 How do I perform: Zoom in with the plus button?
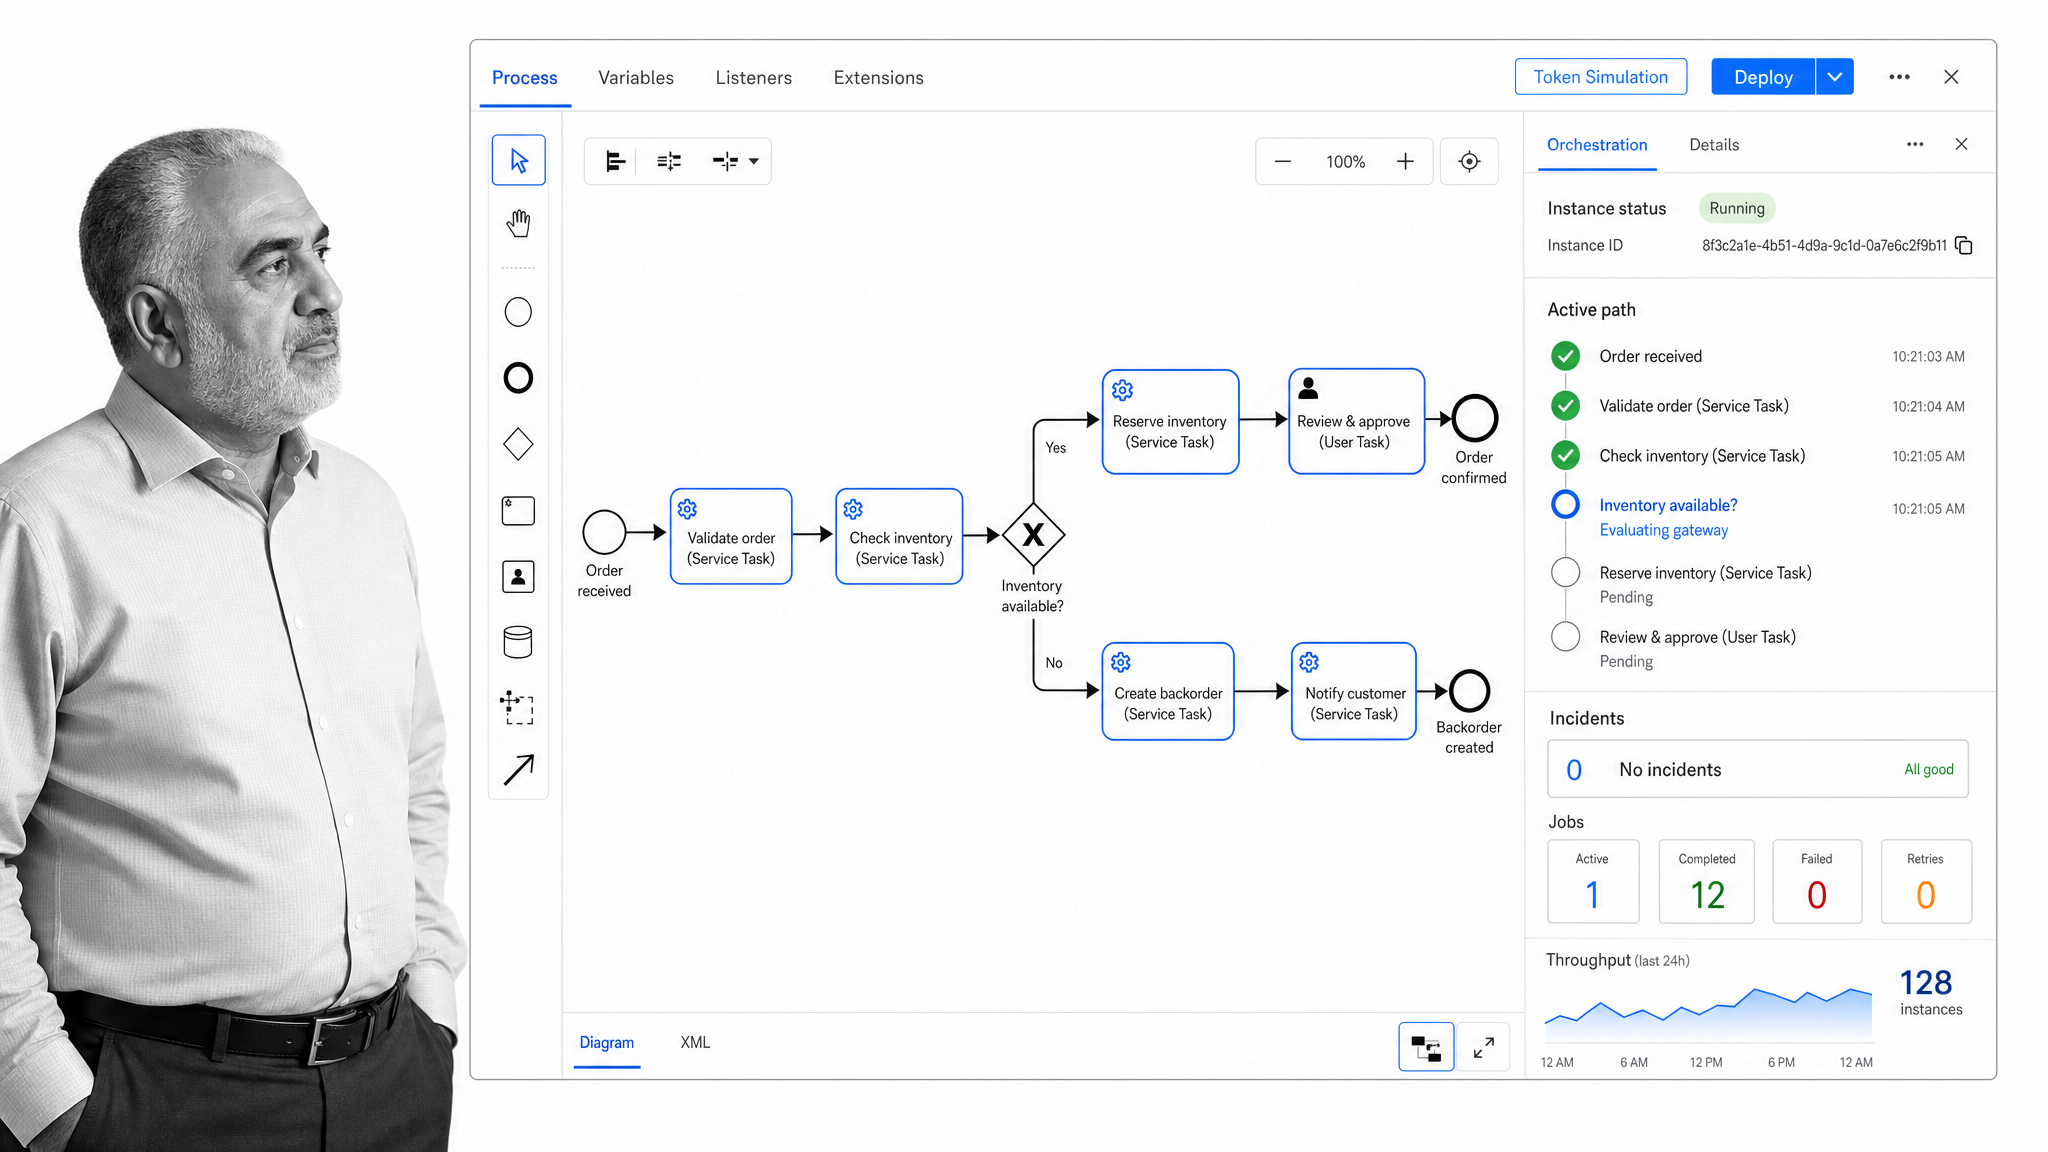[x=1405, y=161]
